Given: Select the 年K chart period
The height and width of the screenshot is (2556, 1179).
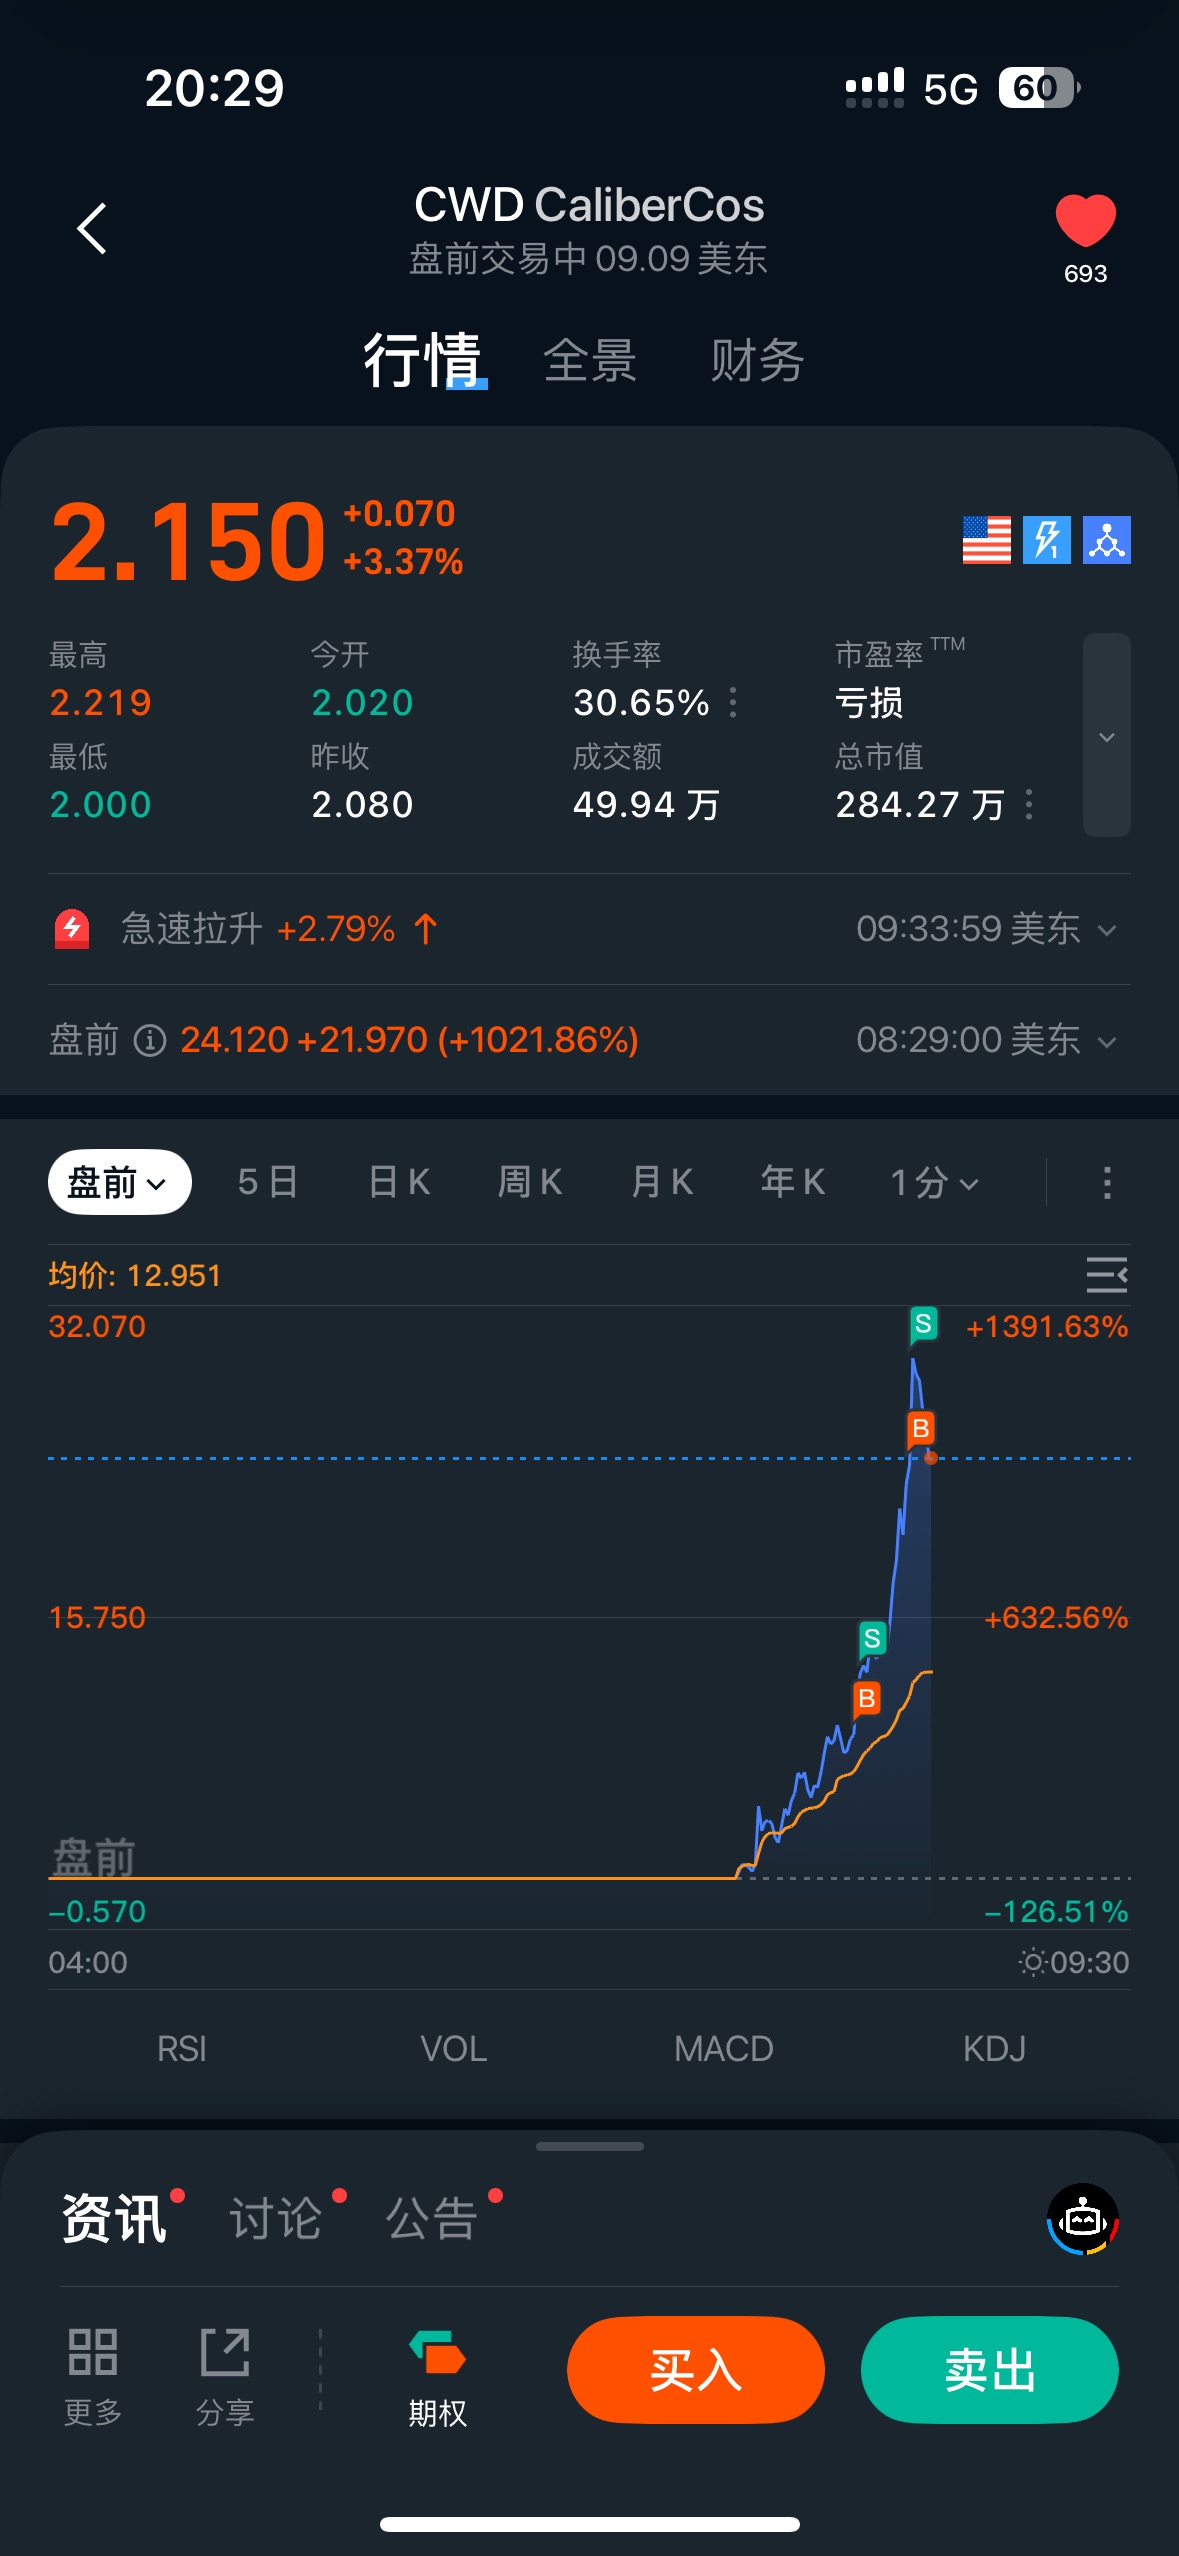Looking at the screenshot, I should point(793,1182).
